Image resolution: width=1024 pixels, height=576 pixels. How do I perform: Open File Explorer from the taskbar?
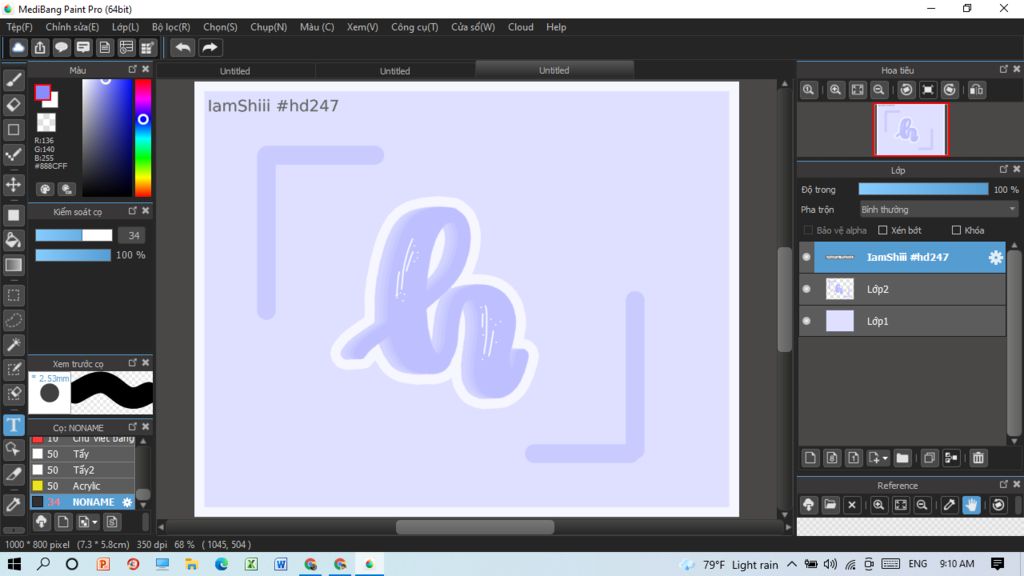click(x=191, y=564)
